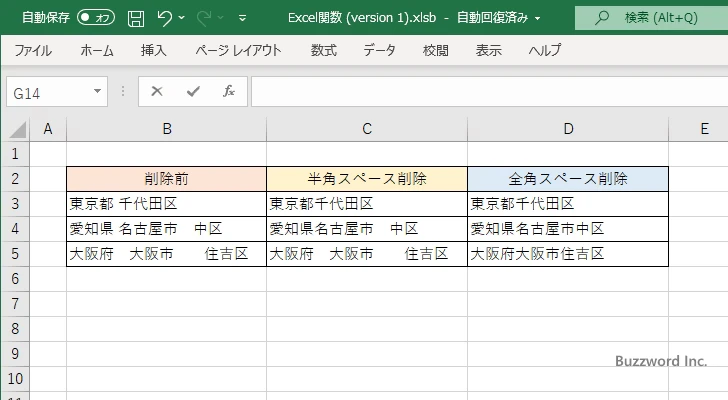Select cell B4 with 愛知県 名古屋市 中区
728x400 pixels.
[167, 229]
